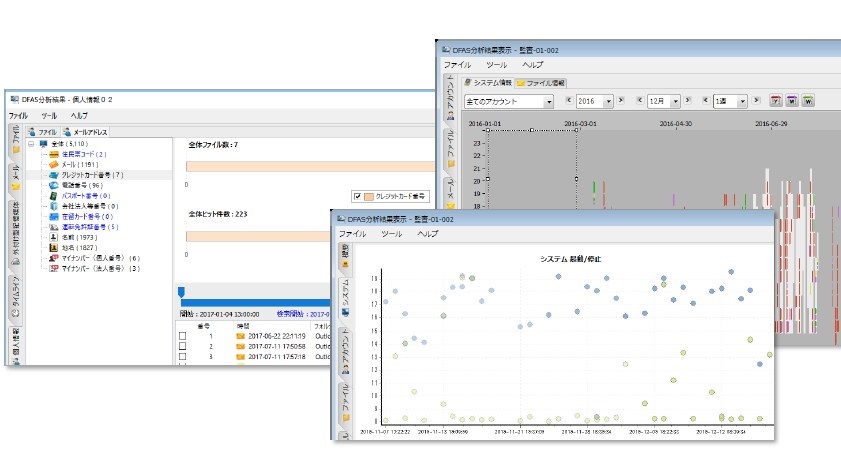Click the next year arrow button
This screenshot has height=451, width=841.
click(x=621, y=101)
